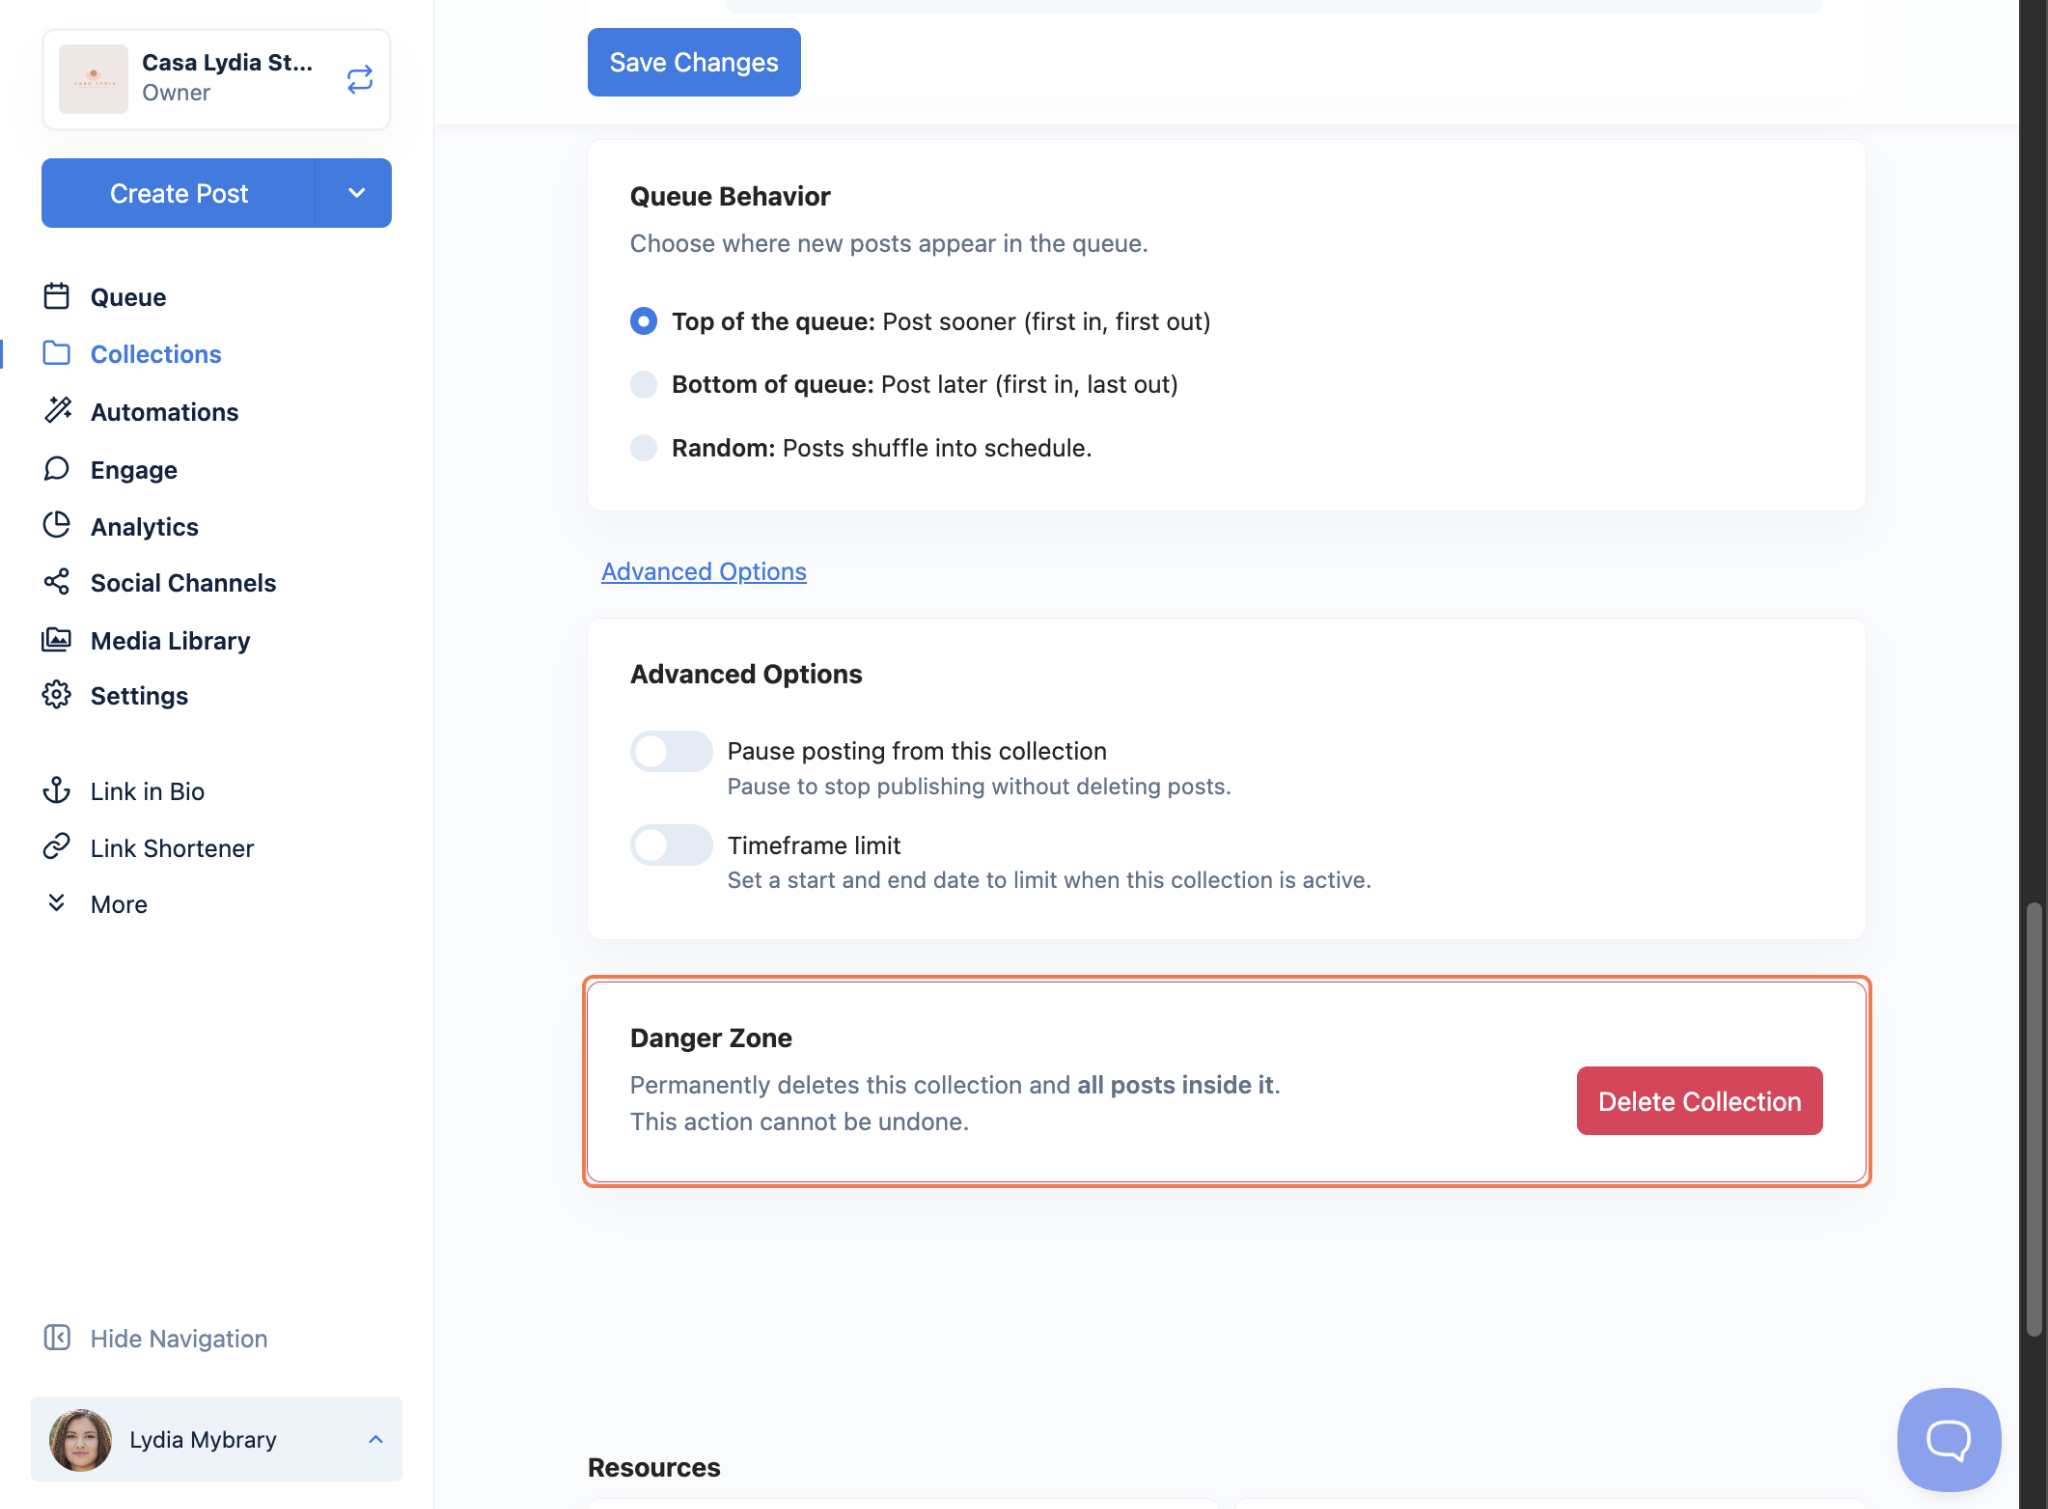Click the Social Channels share icon
Screen dimensions: 2048x1509
click(x=57, y=582)
